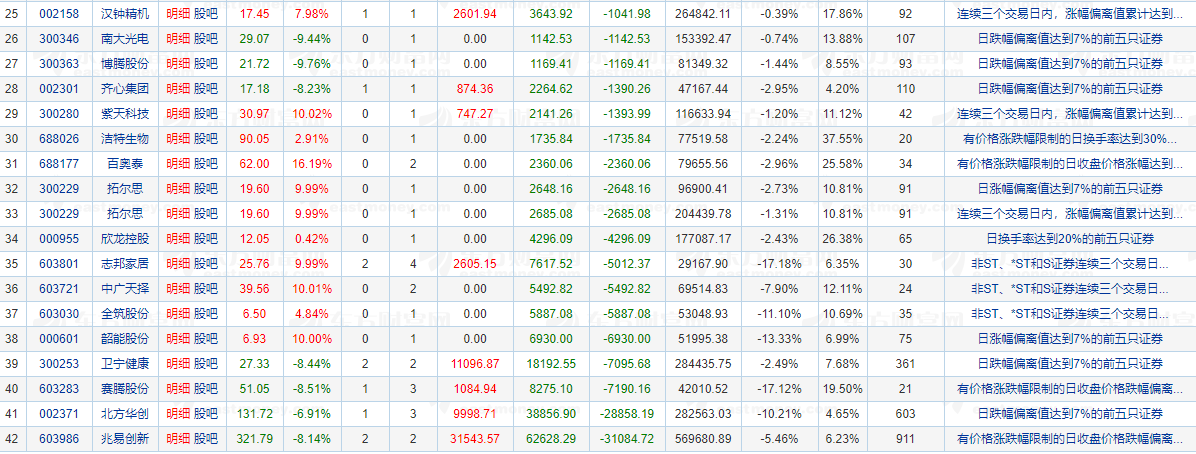Open 欣龙控股 stock name link
The image size is (1196, 454).
(x=125, y=239)
